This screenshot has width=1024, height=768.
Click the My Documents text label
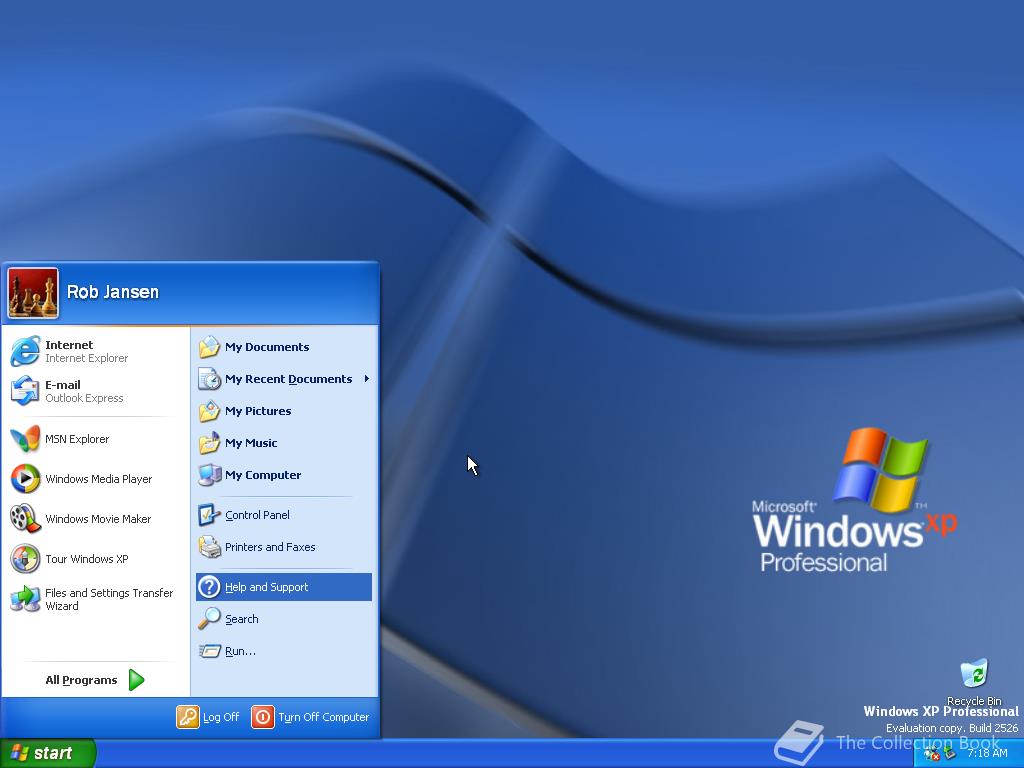point(267,347)
